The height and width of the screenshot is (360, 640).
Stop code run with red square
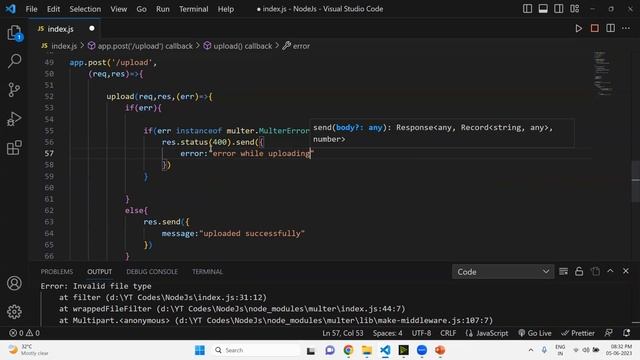(595, 28)
